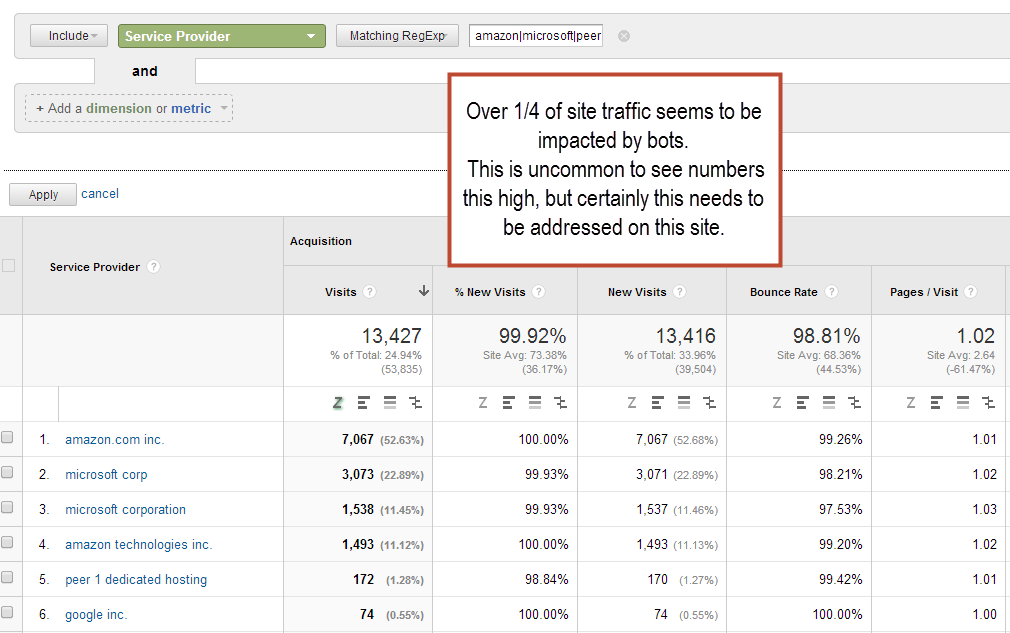Check the microsoft corporation row checkbox
Screen dimensions: 1010x633
click(7, 507)
